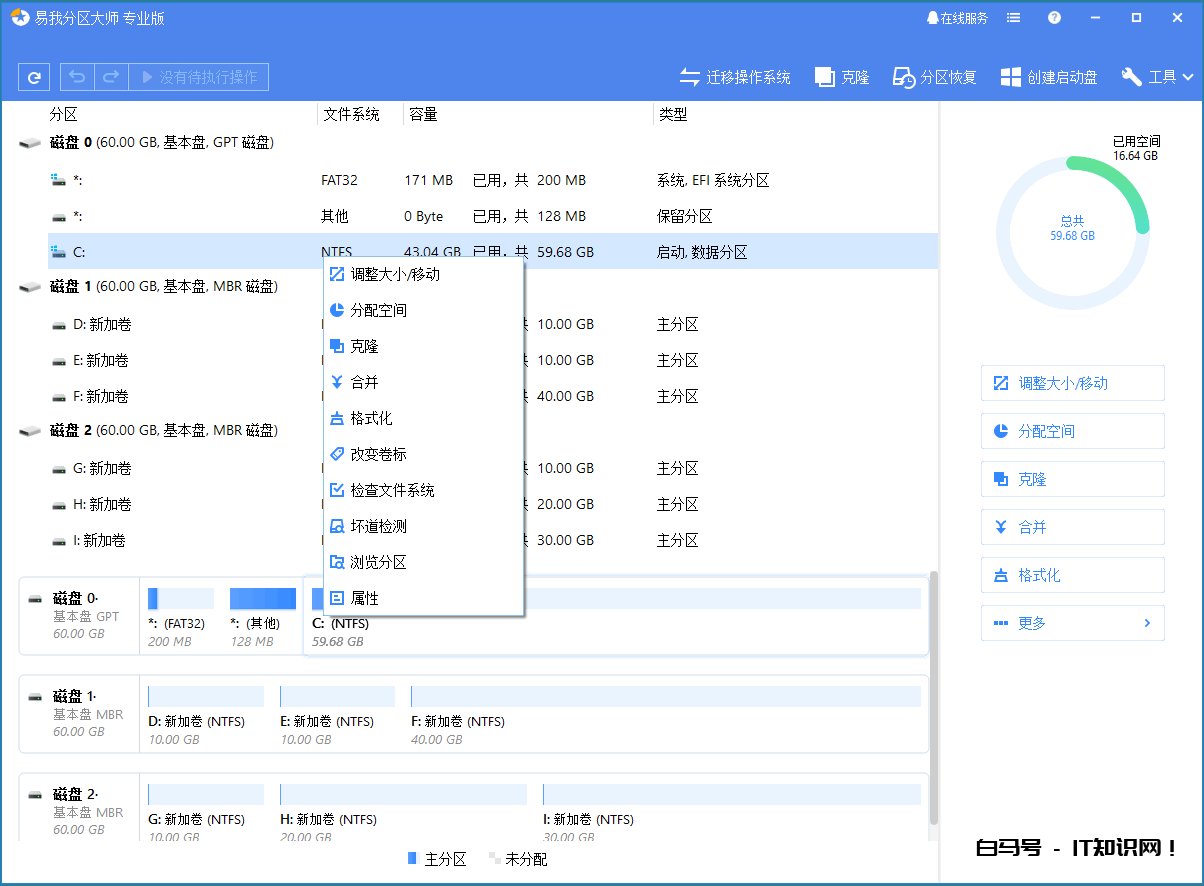
Task: Open Migrate OS (迁移操作系统) tool
Action: pyautogui.click(x=735, y=77)
